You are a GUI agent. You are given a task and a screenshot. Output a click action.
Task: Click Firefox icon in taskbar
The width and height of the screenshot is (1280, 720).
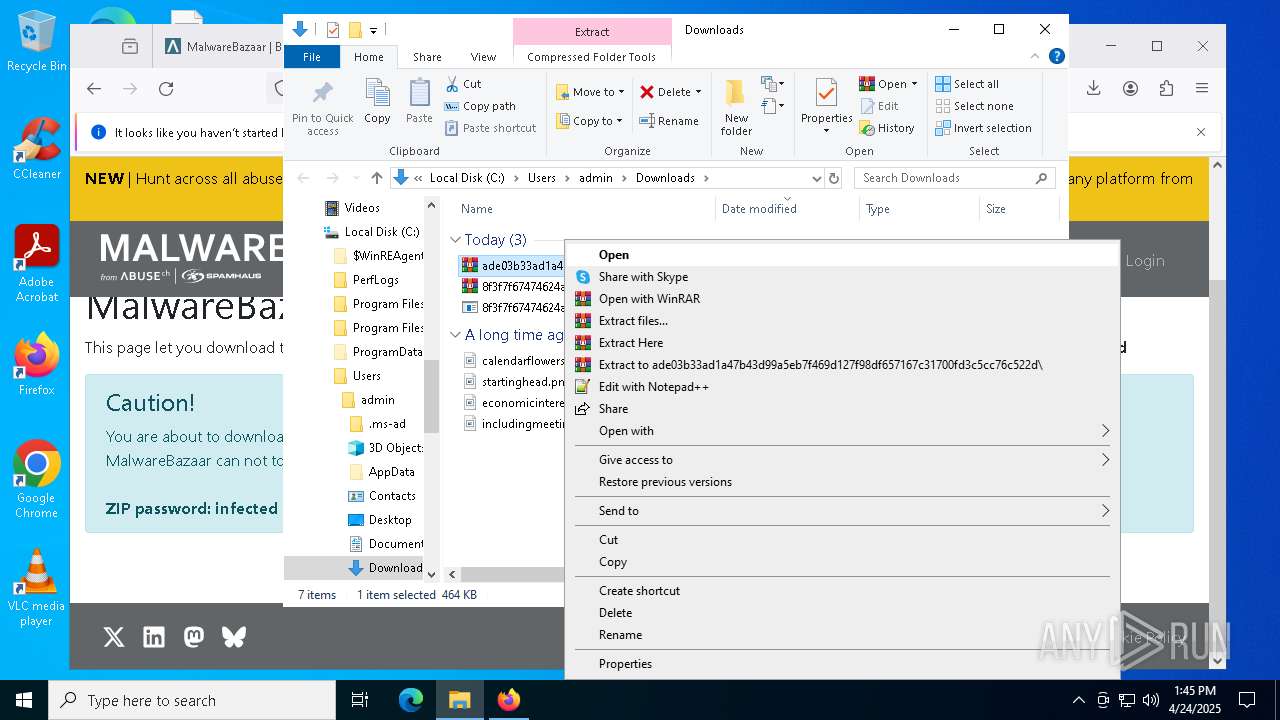click(509, 700)
